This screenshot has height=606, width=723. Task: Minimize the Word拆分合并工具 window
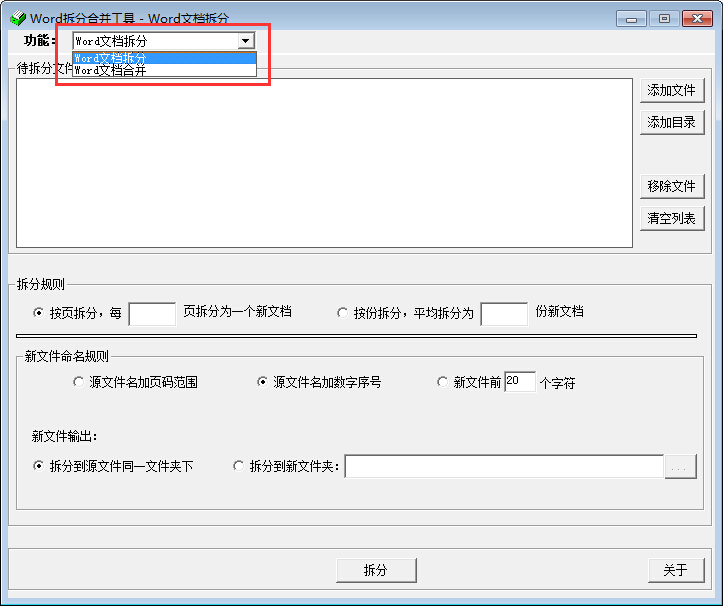tap(631, 18)
